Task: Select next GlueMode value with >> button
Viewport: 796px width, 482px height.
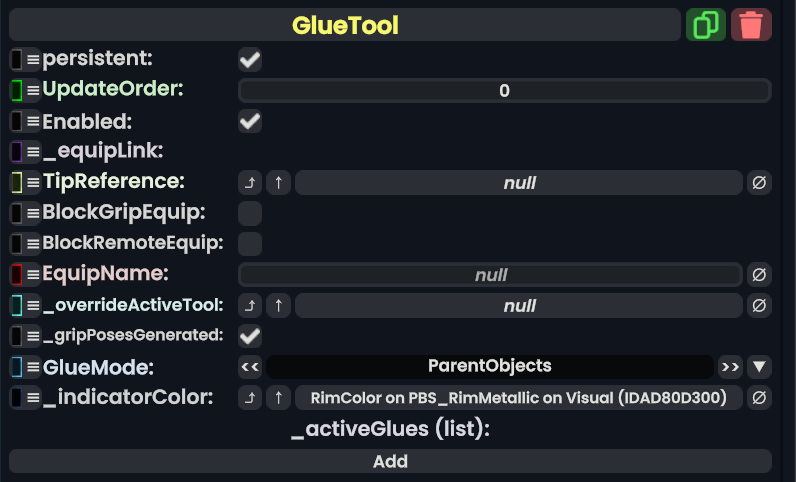Action: pos(730,366)
